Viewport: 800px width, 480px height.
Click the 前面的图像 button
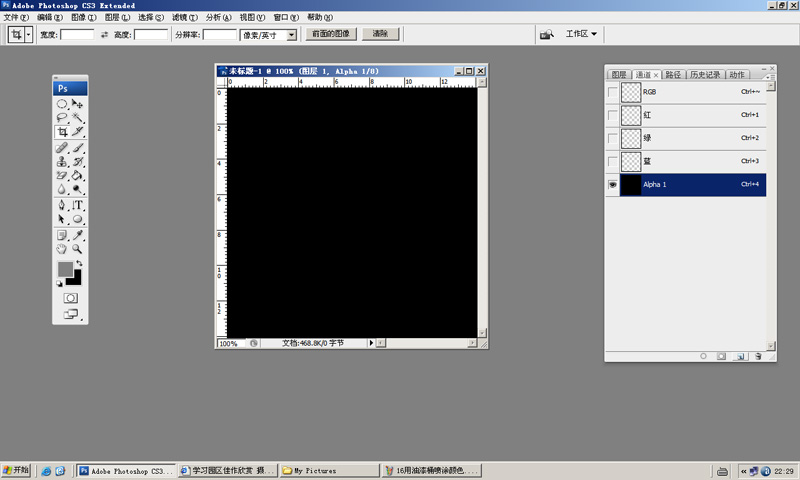pos(329,34)
